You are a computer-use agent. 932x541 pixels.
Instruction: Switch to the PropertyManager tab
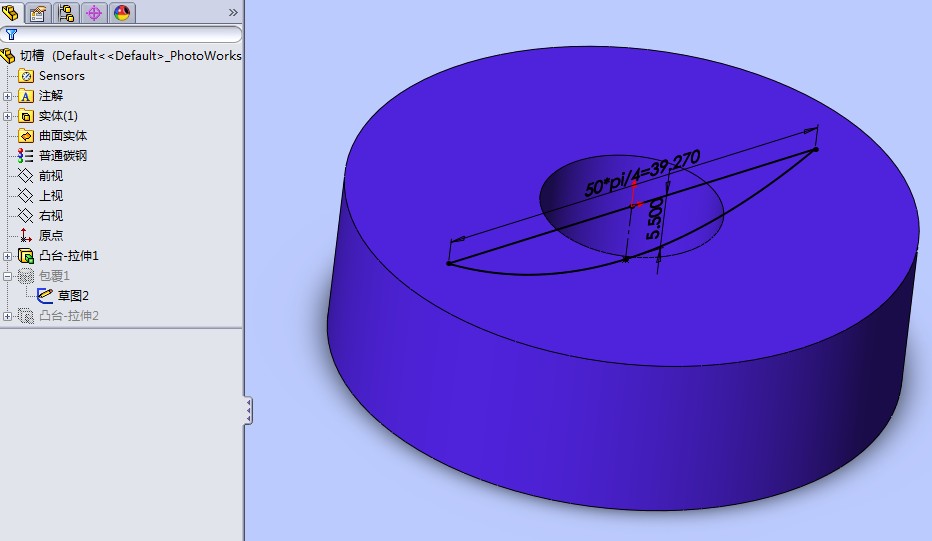pyautogui.click(x=38, y=12)
